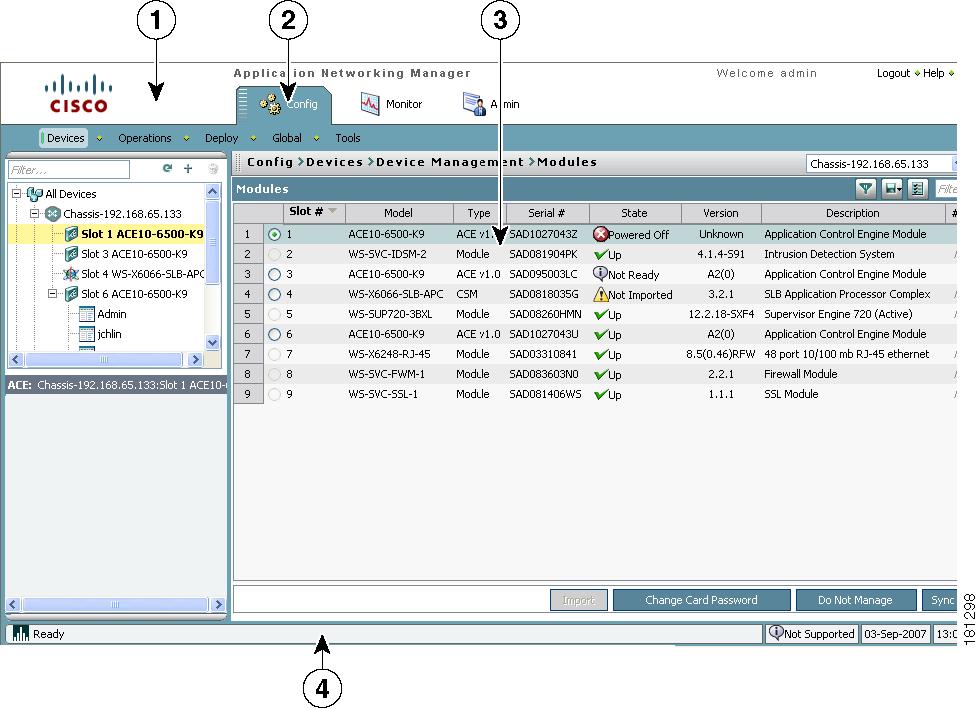Click the Not Imported warning icon
Image resolution: width=979 pixels, height=709 pixels.
click(601, 294)
